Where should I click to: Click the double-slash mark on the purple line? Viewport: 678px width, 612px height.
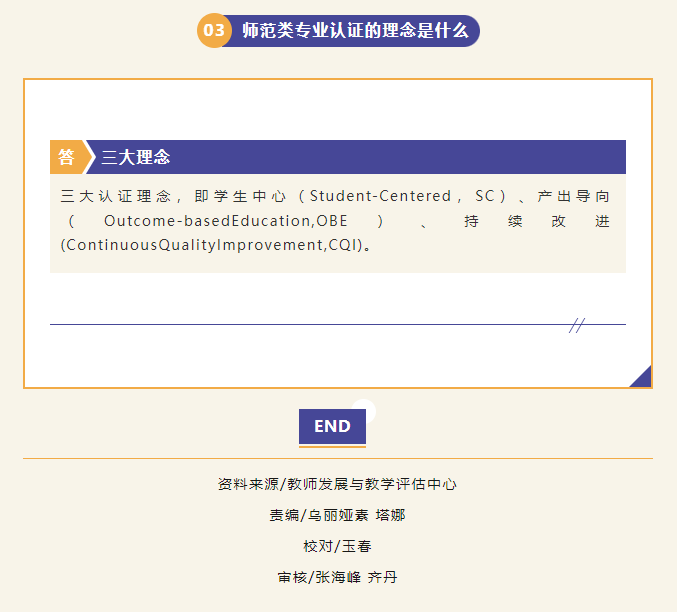pyautogui.click(x=577, y=325)
